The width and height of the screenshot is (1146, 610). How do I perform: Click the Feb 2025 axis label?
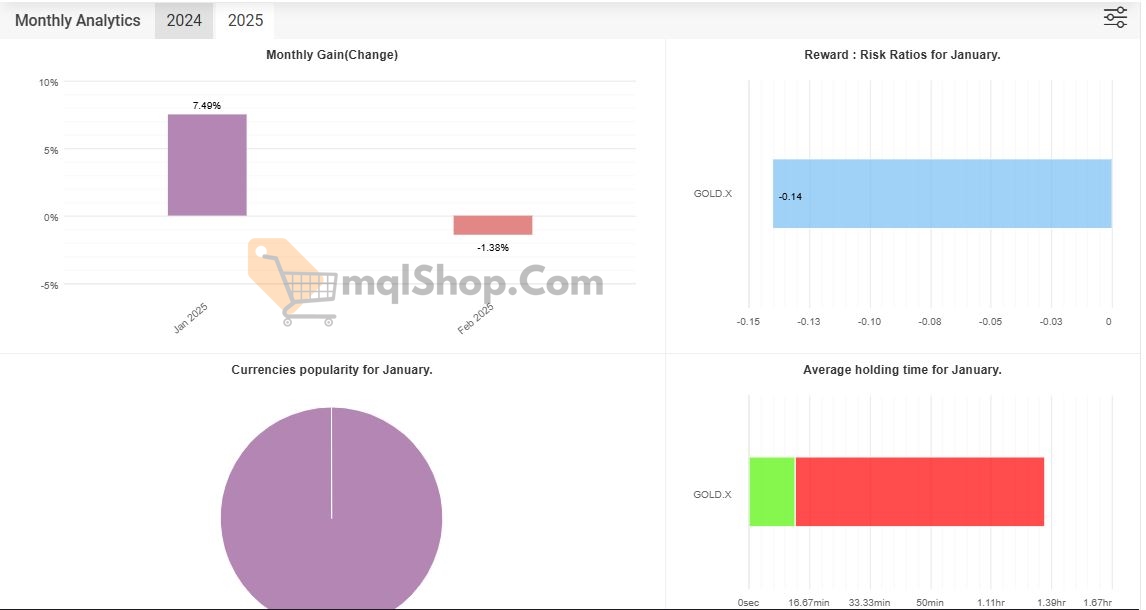(x=475, y=319)
